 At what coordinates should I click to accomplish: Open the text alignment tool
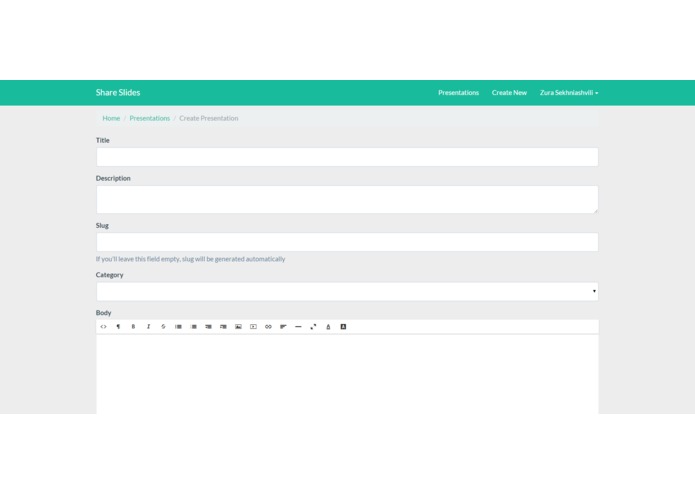283,327
